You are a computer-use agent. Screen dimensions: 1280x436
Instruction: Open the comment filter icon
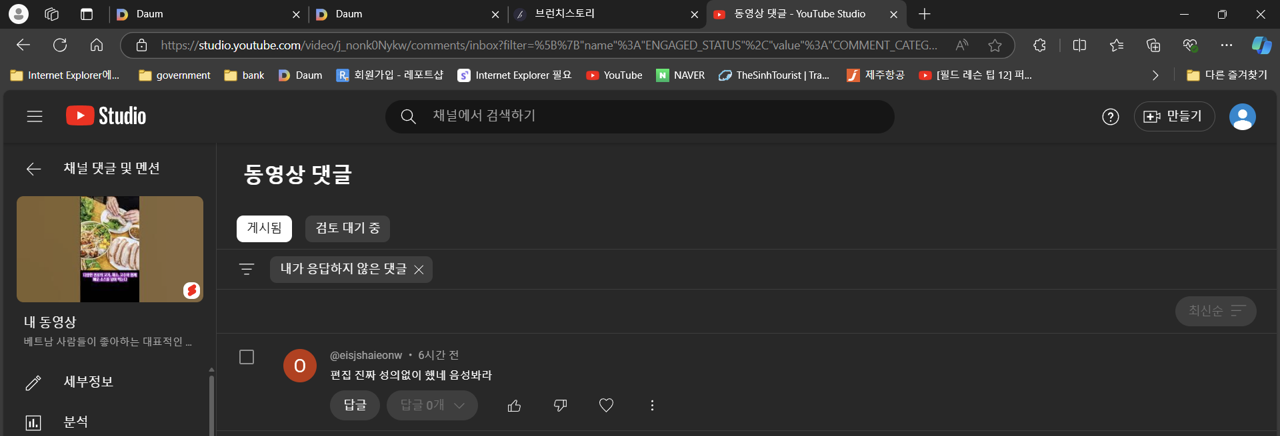(247, 269)
